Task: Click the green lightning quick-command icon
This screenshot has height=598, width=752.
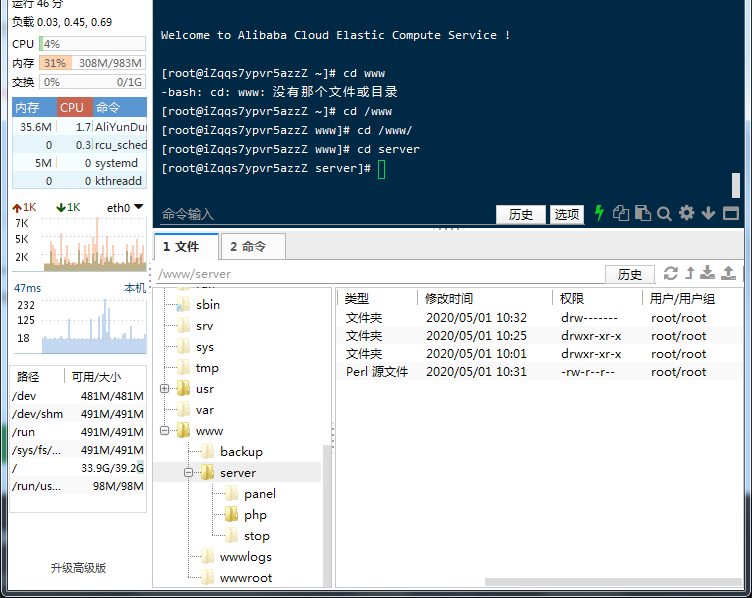Action: 599,213
